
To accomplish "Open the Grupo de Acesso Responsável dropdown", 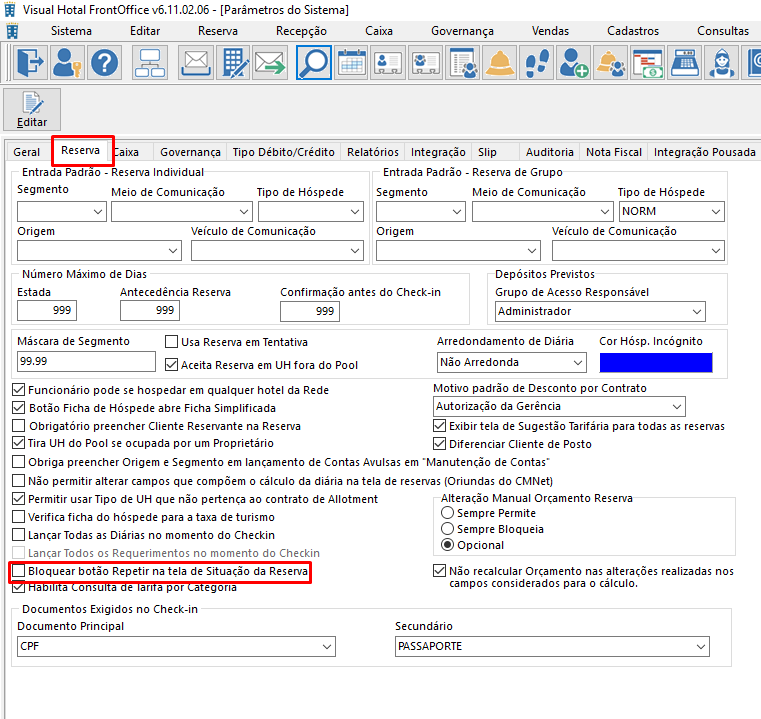I will coord(600,312).
